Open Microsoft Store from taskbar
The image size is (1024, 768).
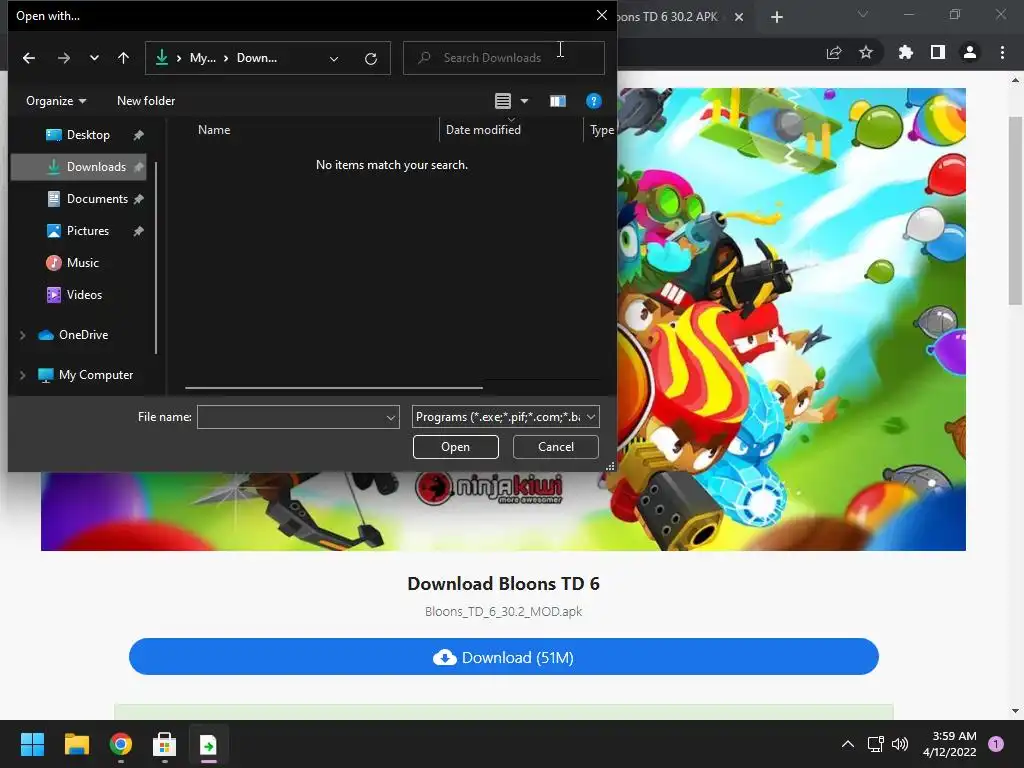(x=165, y=744)
